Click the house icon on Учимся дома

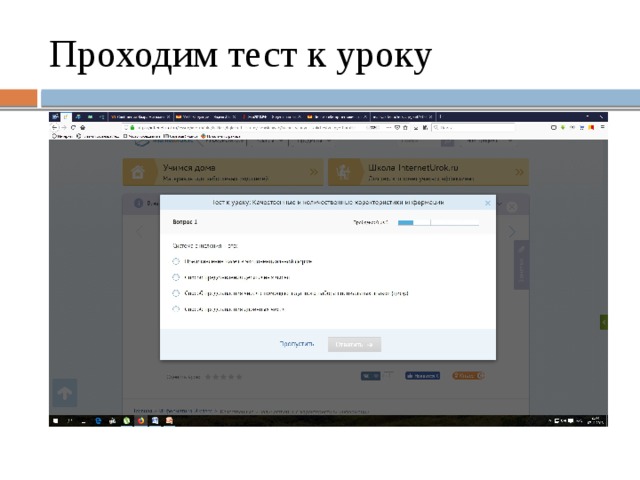pyautogui.click(x=138, y=172)
